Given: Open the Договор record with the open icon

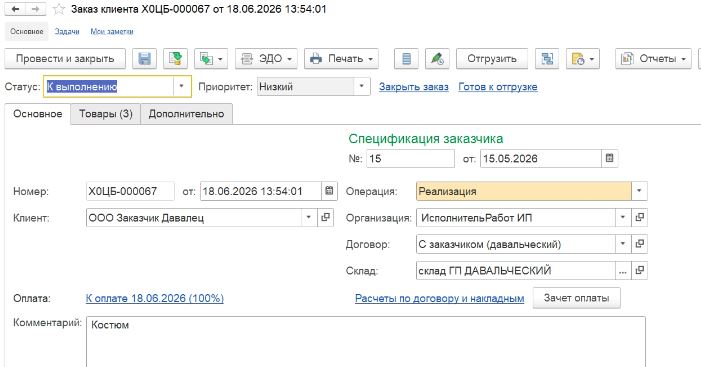Looking at the screenshot, I should (x=640, y=244).
